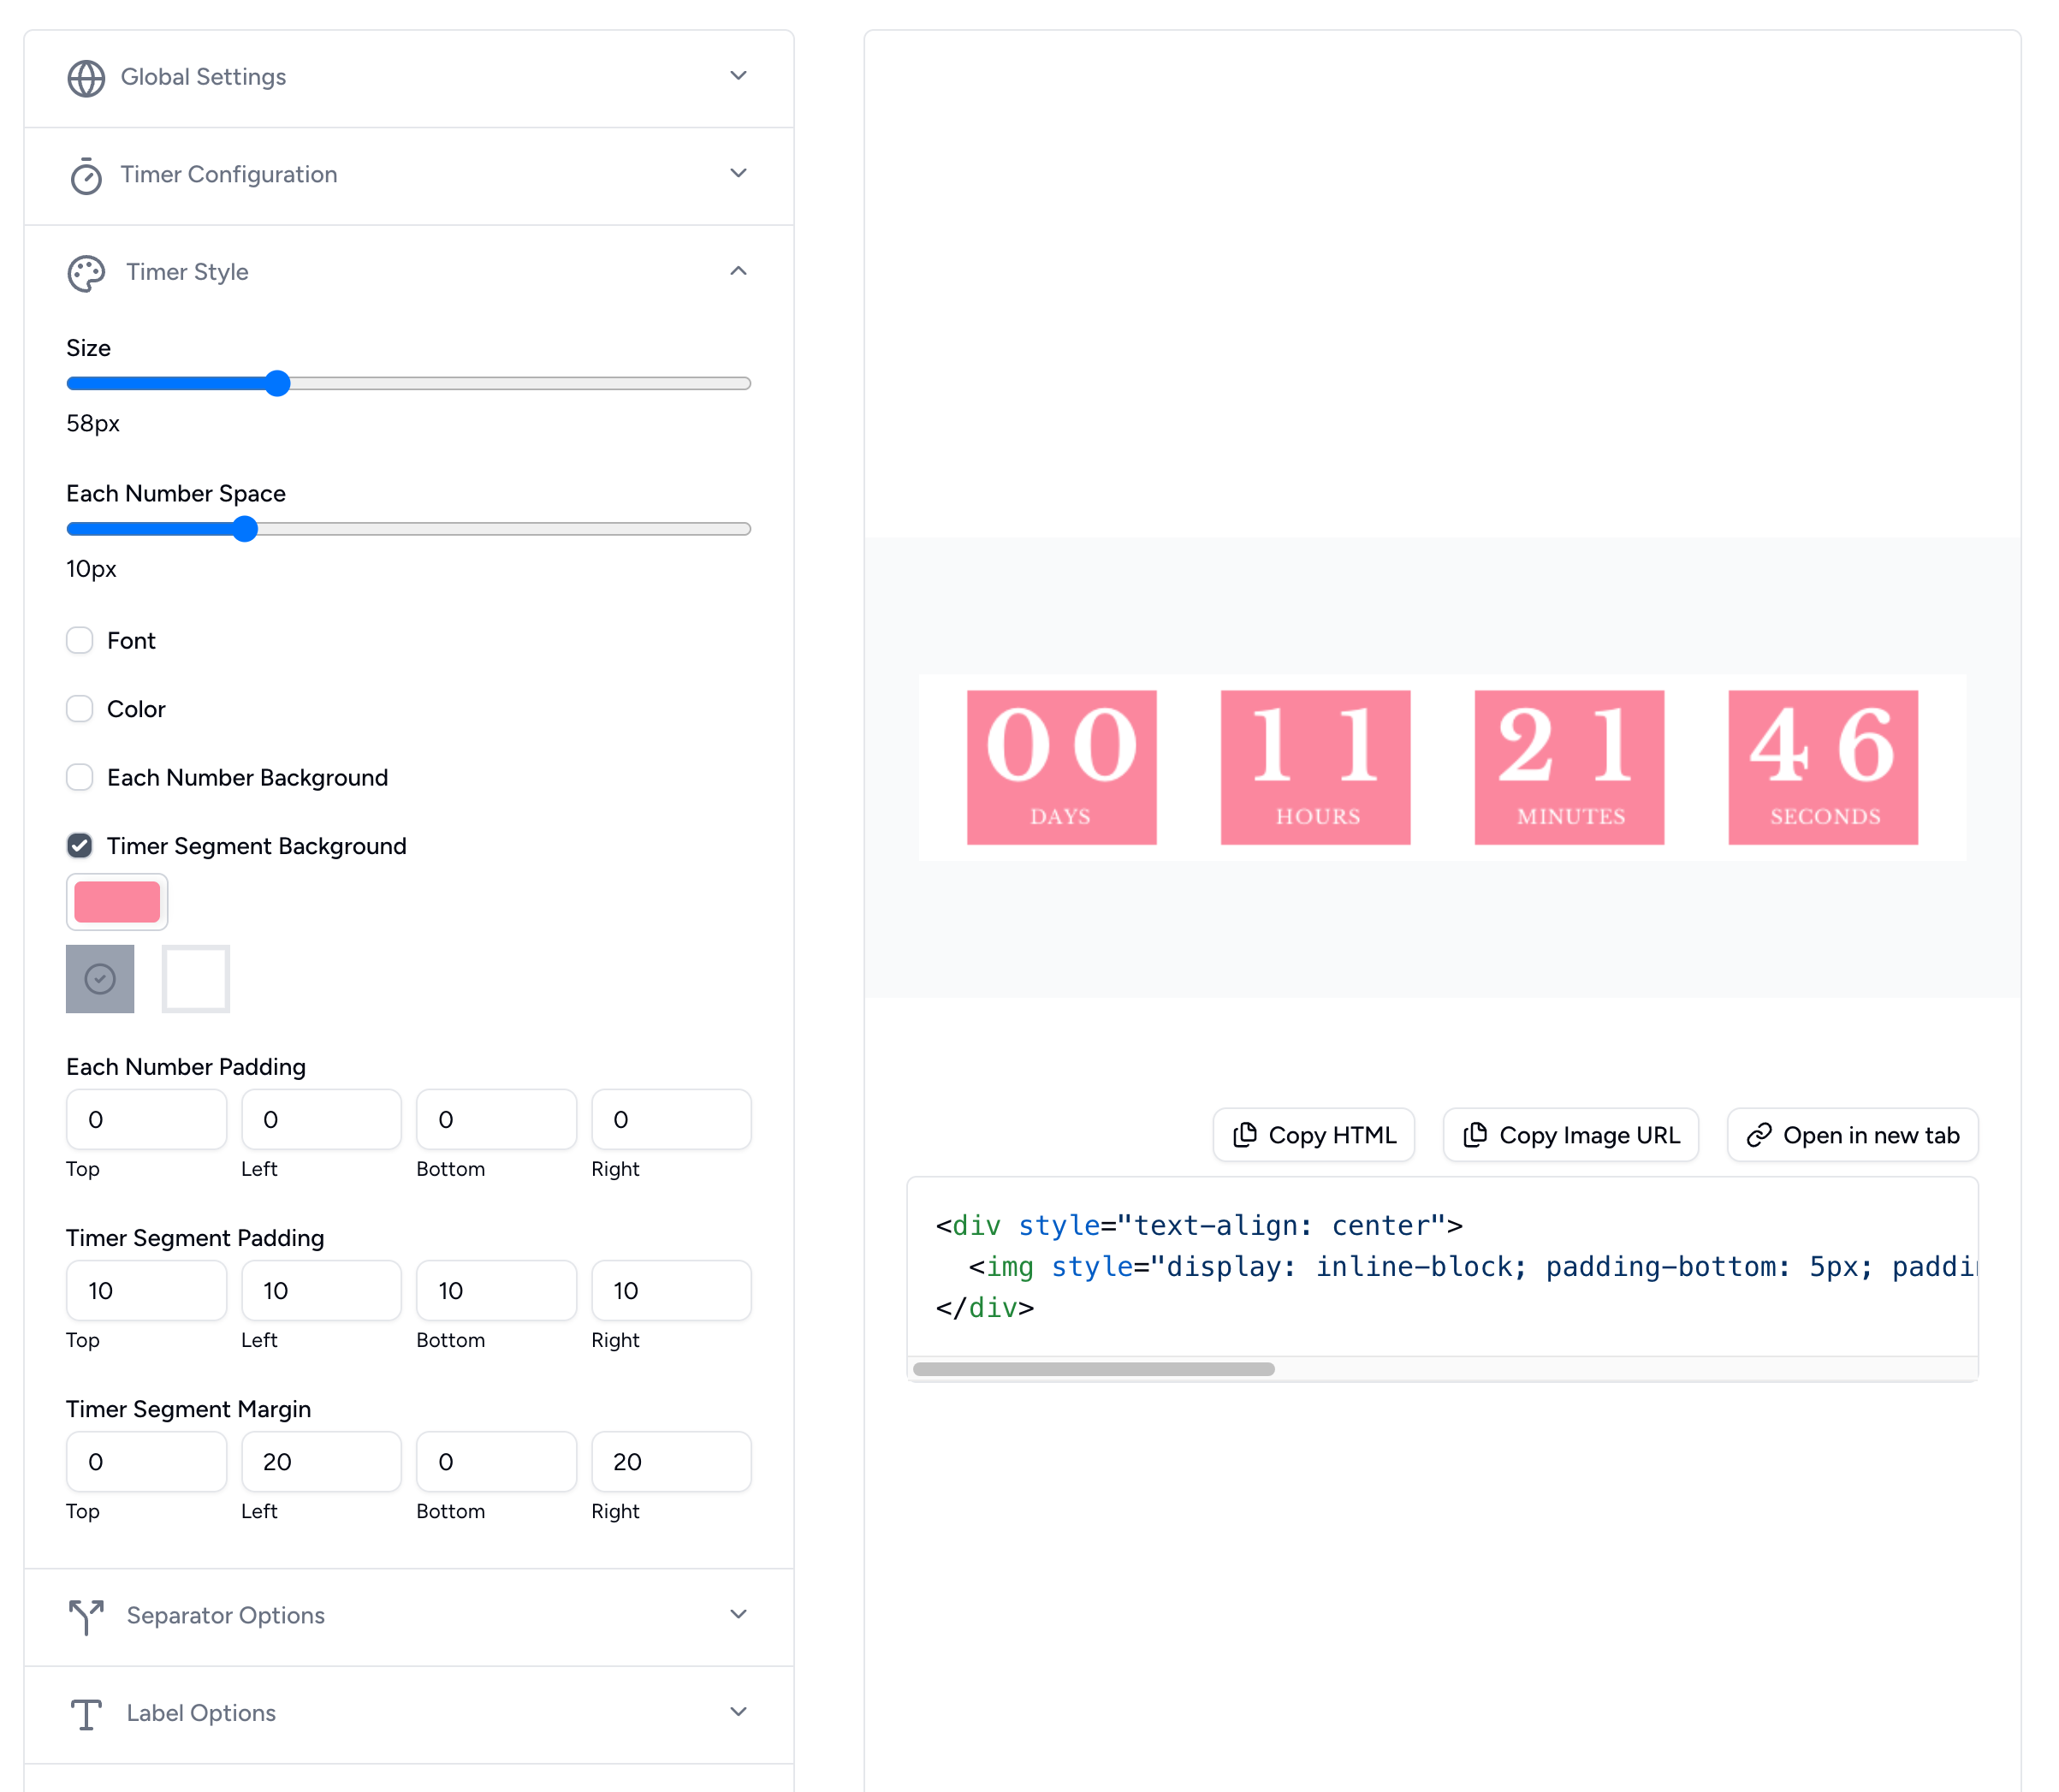Select the transparent background swatch option
This screenshot has height=1792, width=2059.
pos(196,978)
